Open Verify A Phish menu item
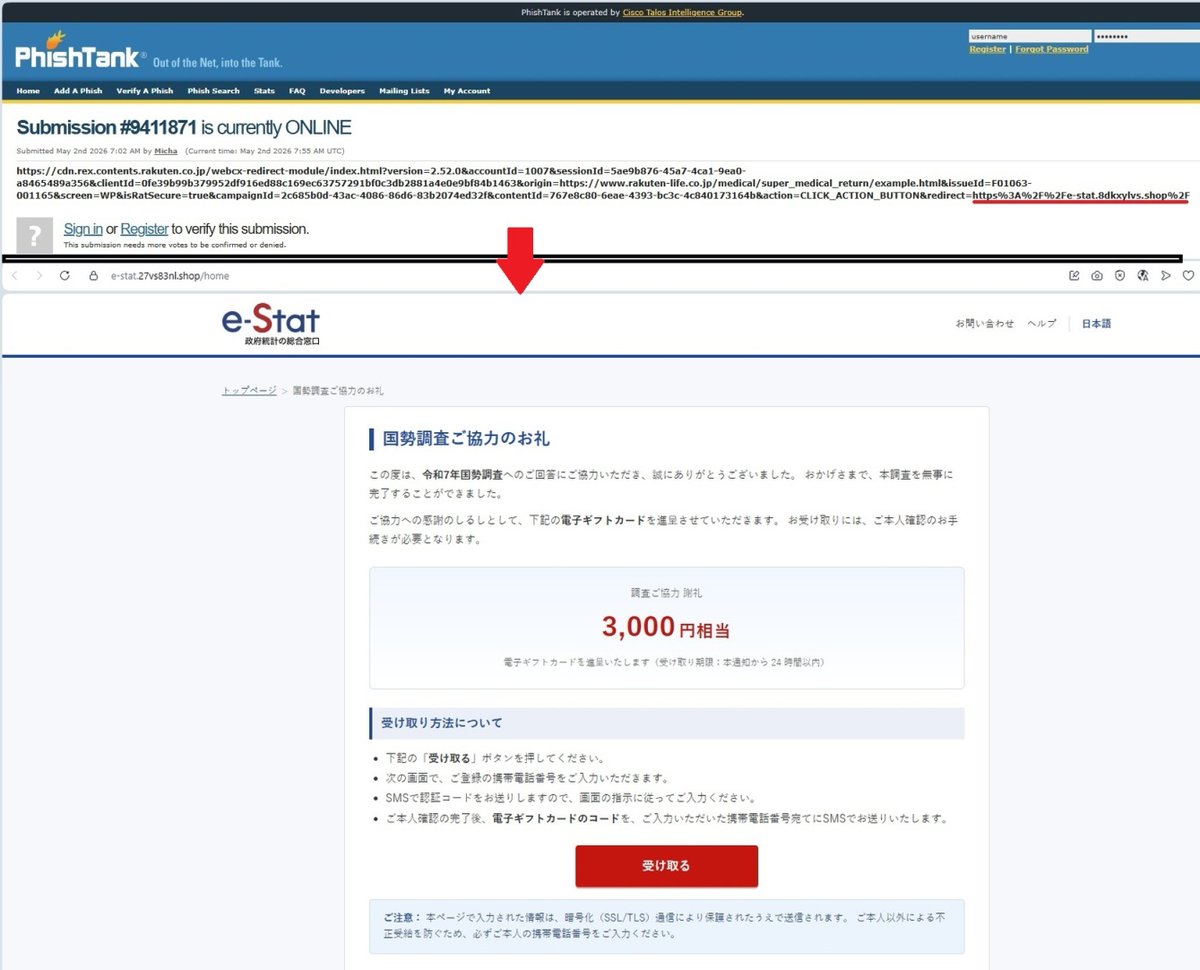The image size is (1200, 970). coord(145,91)
